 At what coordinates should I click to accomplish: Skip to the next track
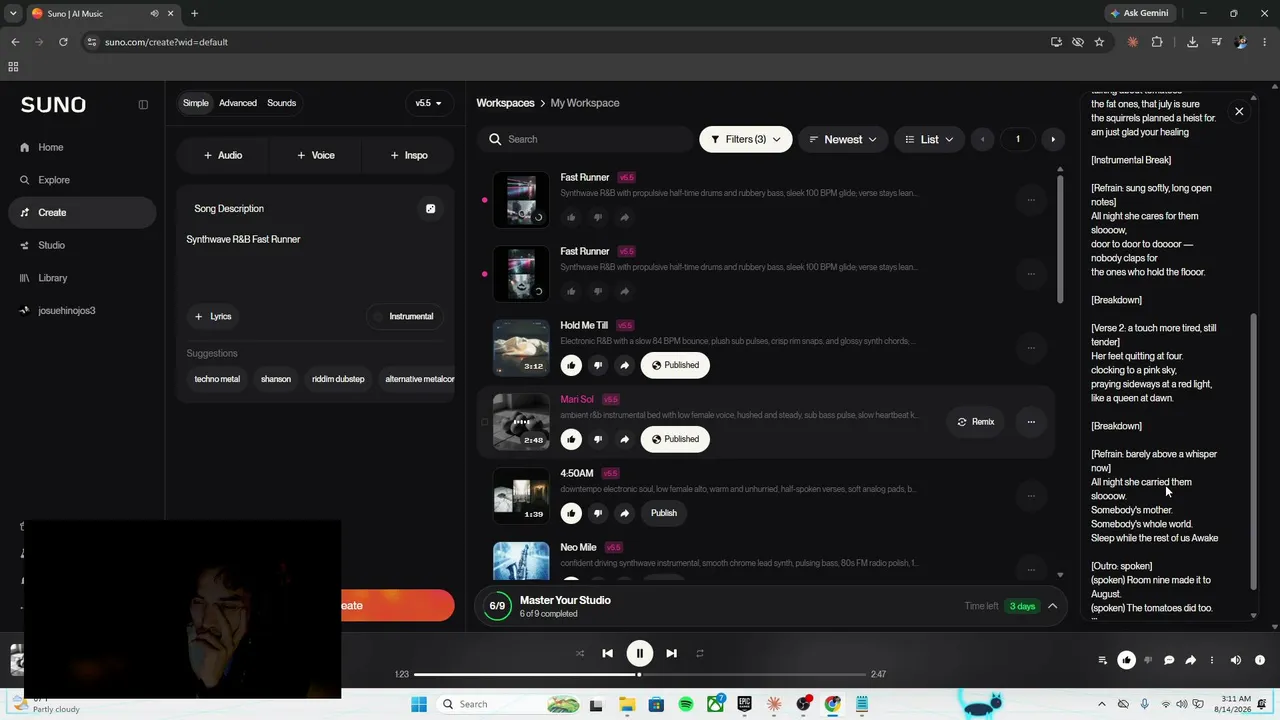(671, 653)
